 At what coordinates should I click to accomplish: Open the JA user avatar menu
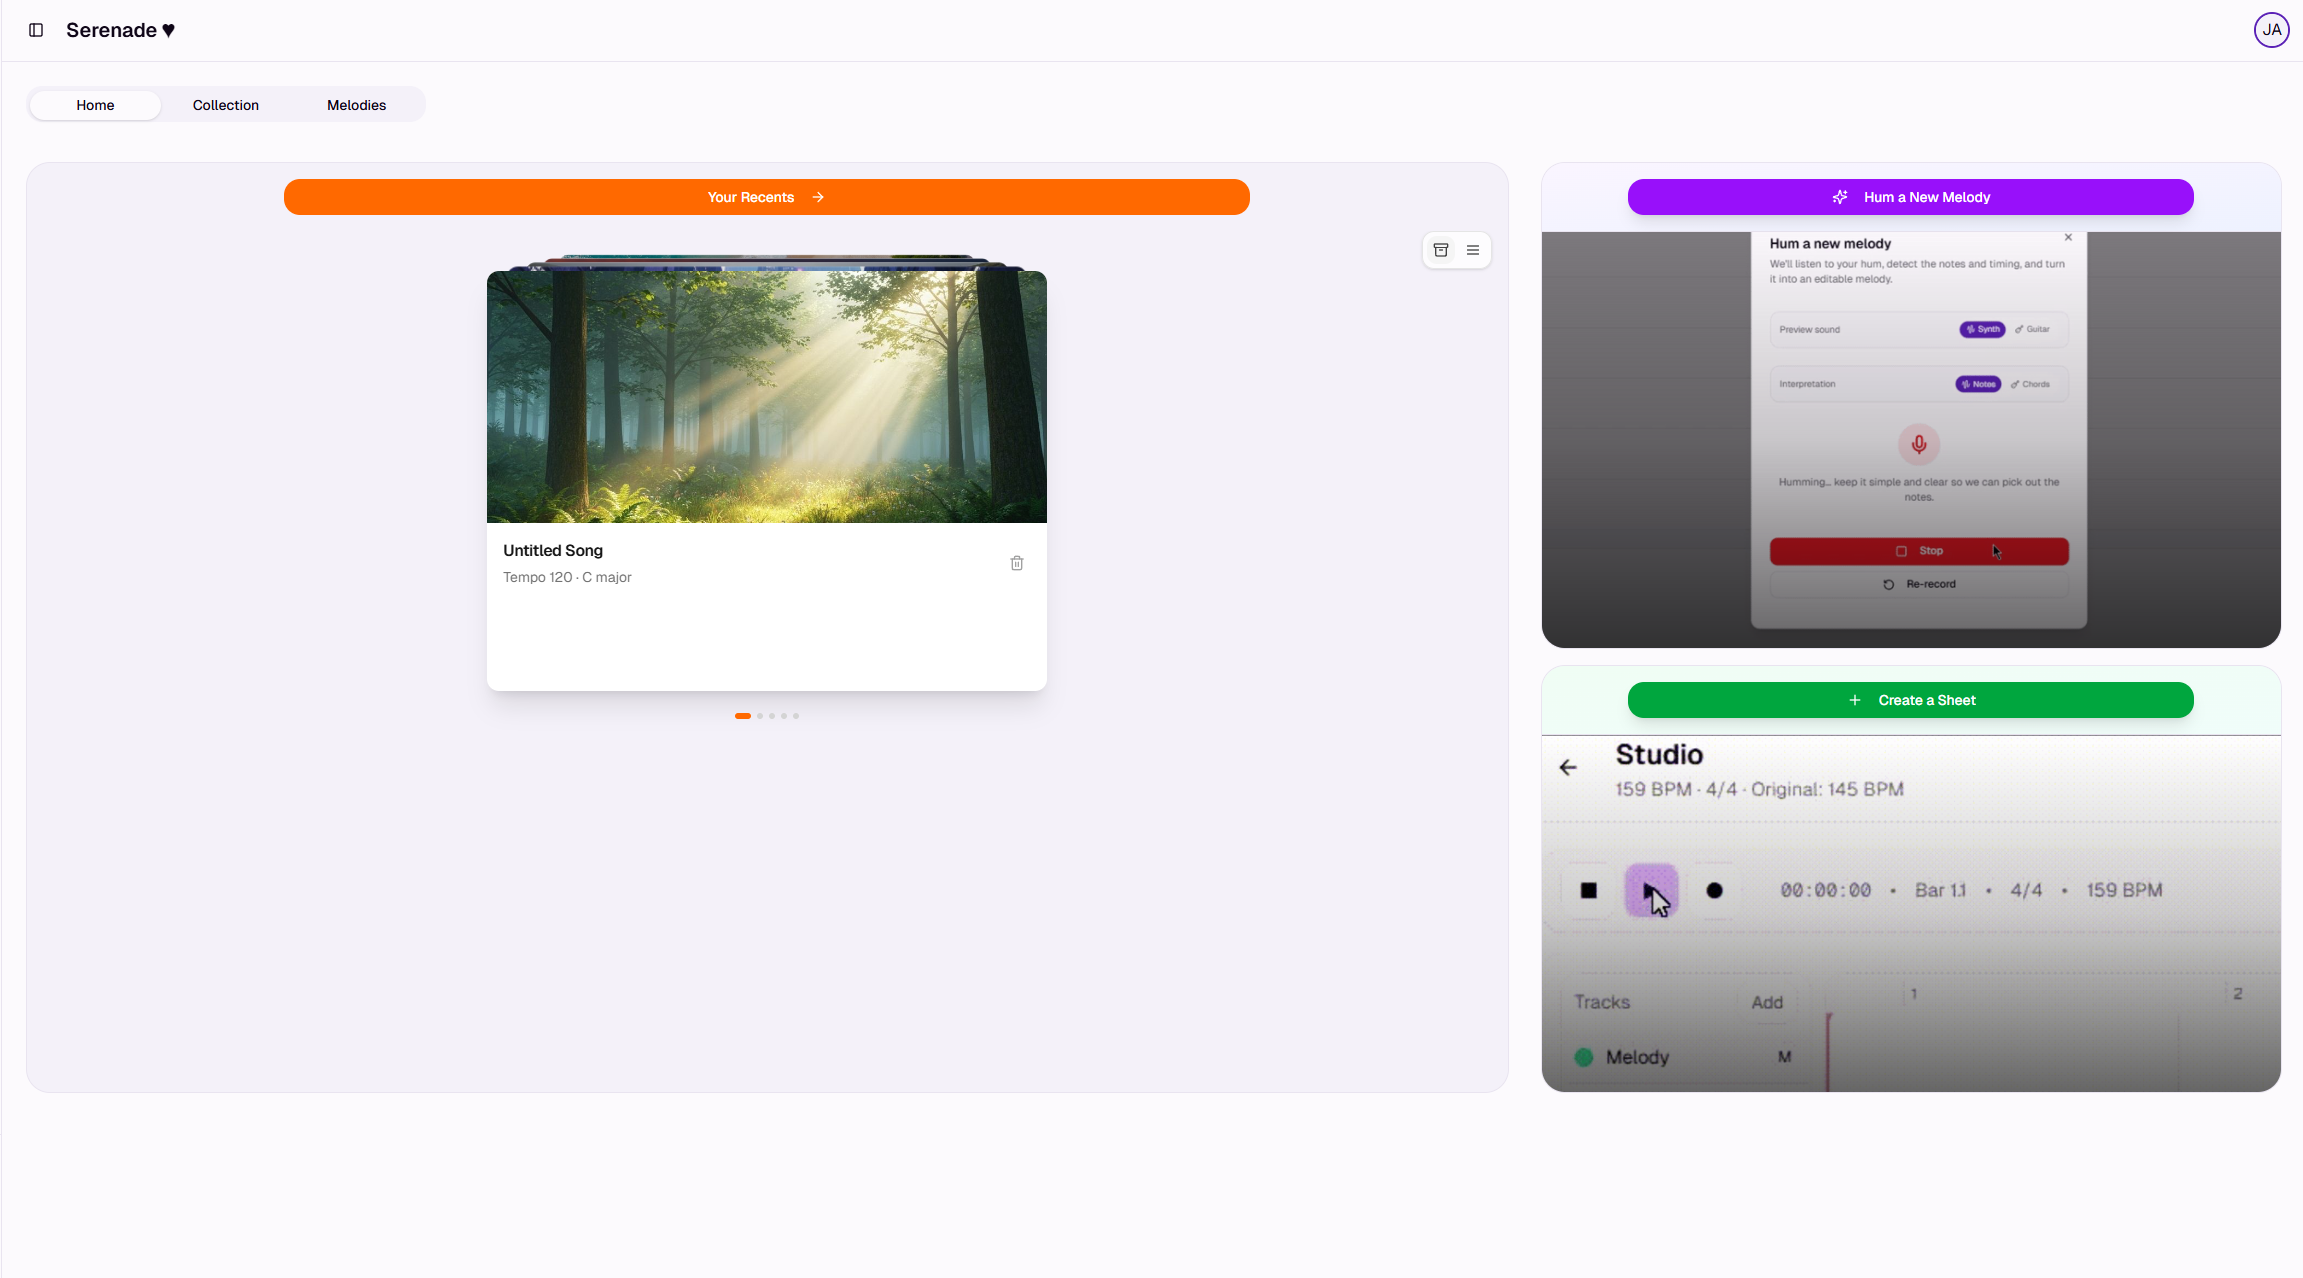pos(2271,30)
